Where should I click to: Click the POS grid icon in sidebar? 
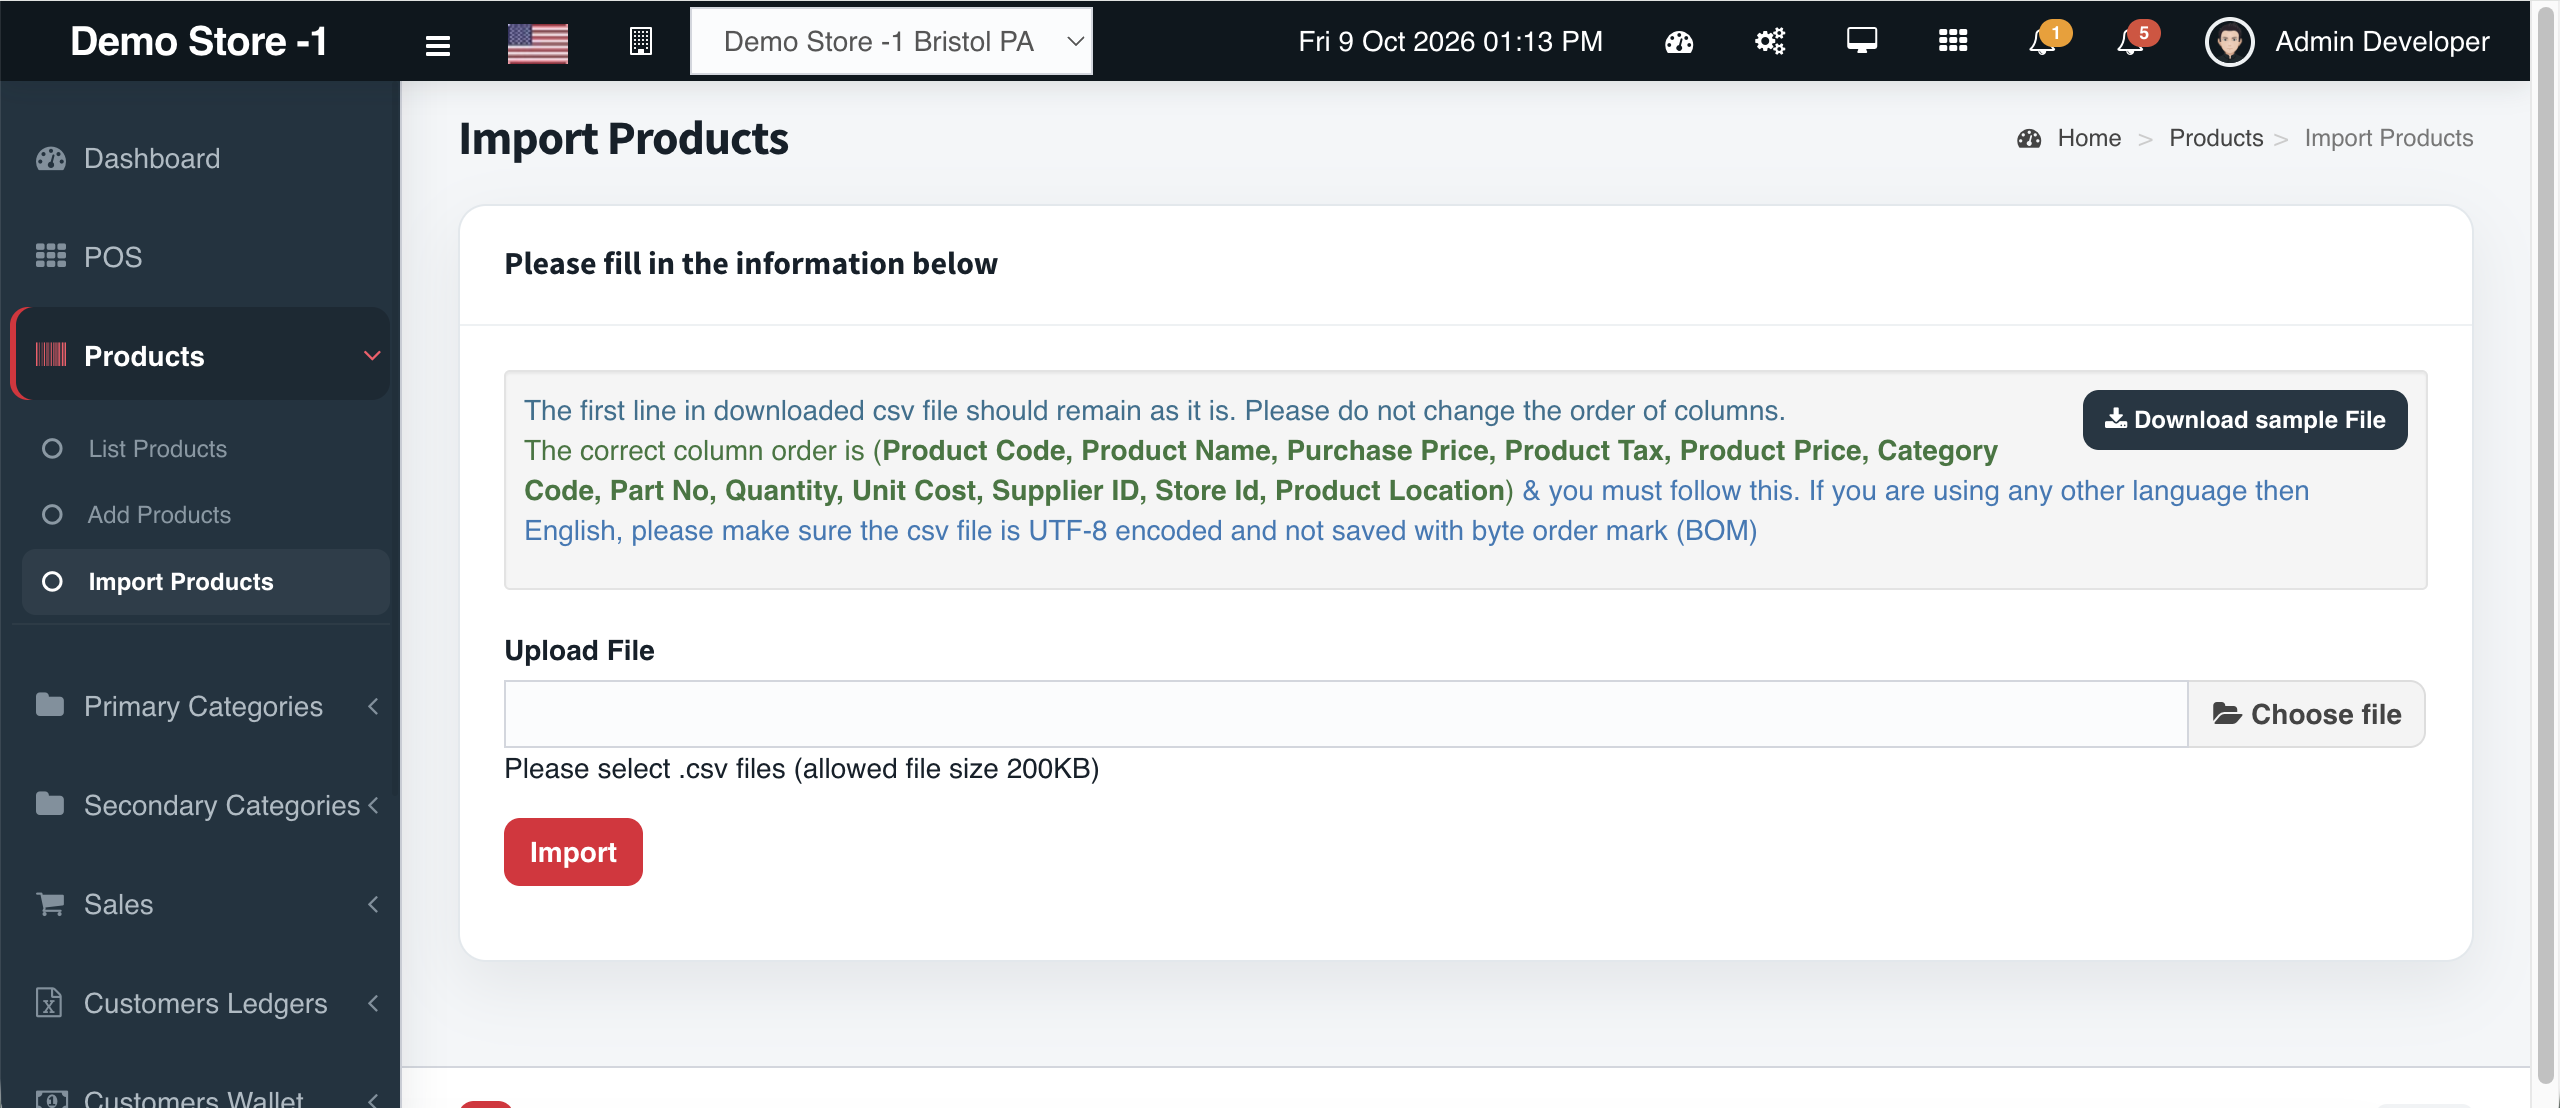click(51, 257)
